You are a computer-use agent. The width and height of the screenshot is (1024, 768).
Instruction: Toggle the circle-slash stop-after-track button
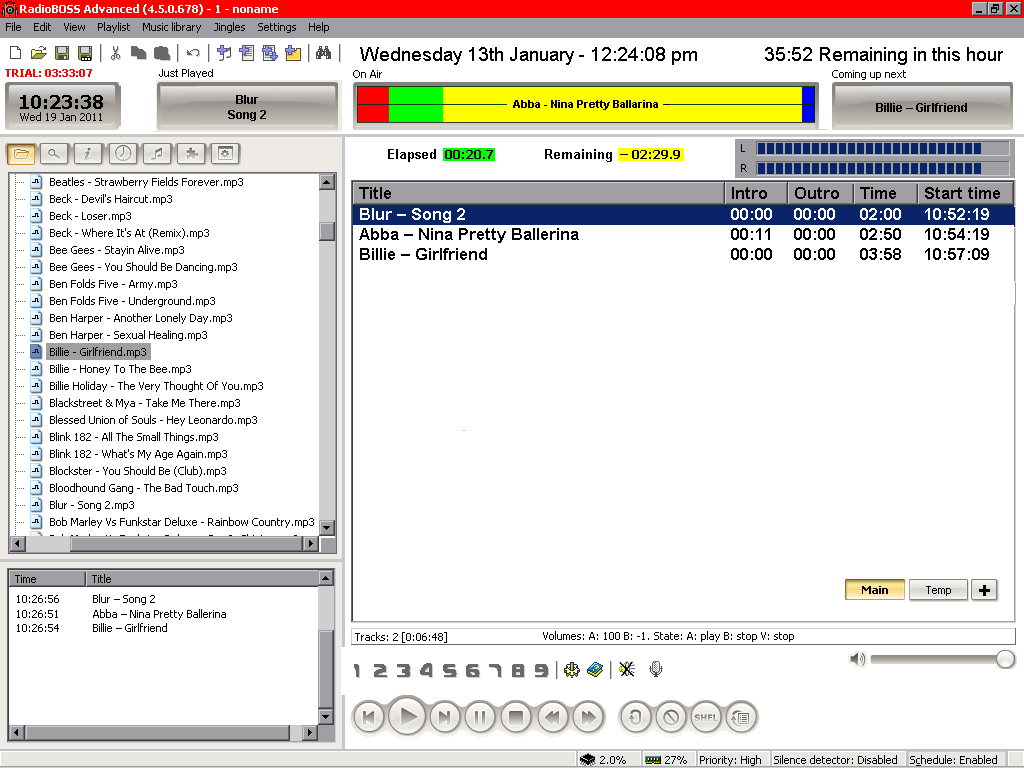(x=671, y=717)
